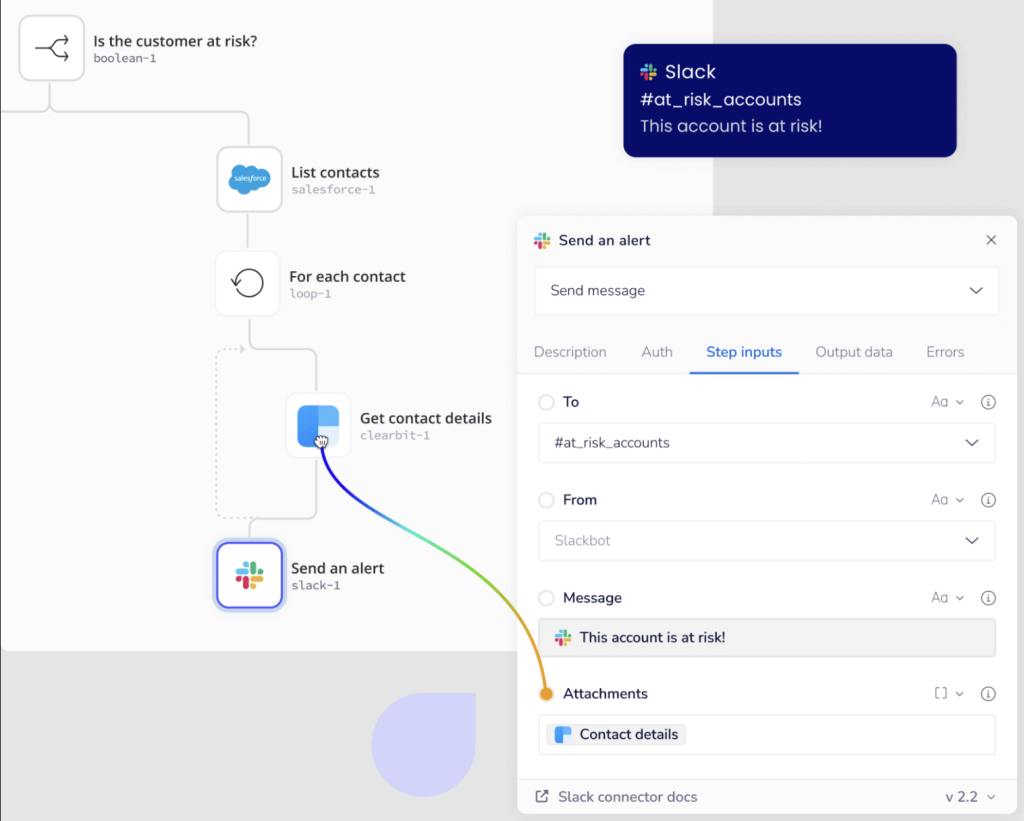Viewport: 1024px width, 821px height.
Task: Click the orange Attachments connector dot
Action: (547, 694)
